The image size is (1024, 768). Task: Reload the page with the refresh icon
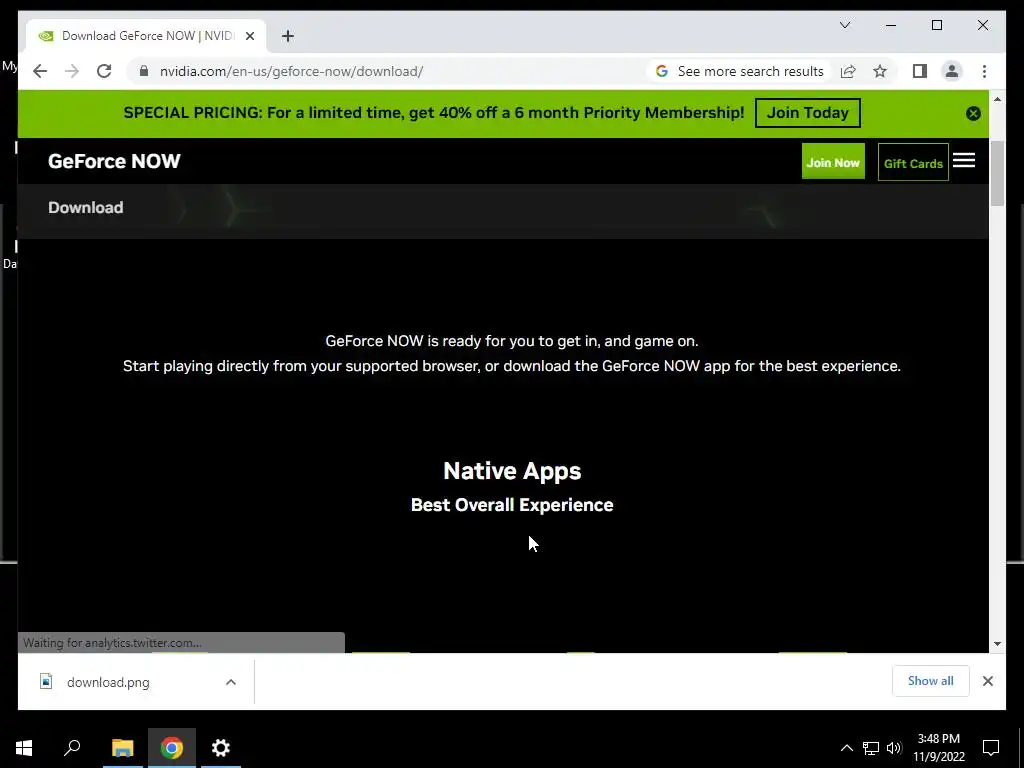104,71
